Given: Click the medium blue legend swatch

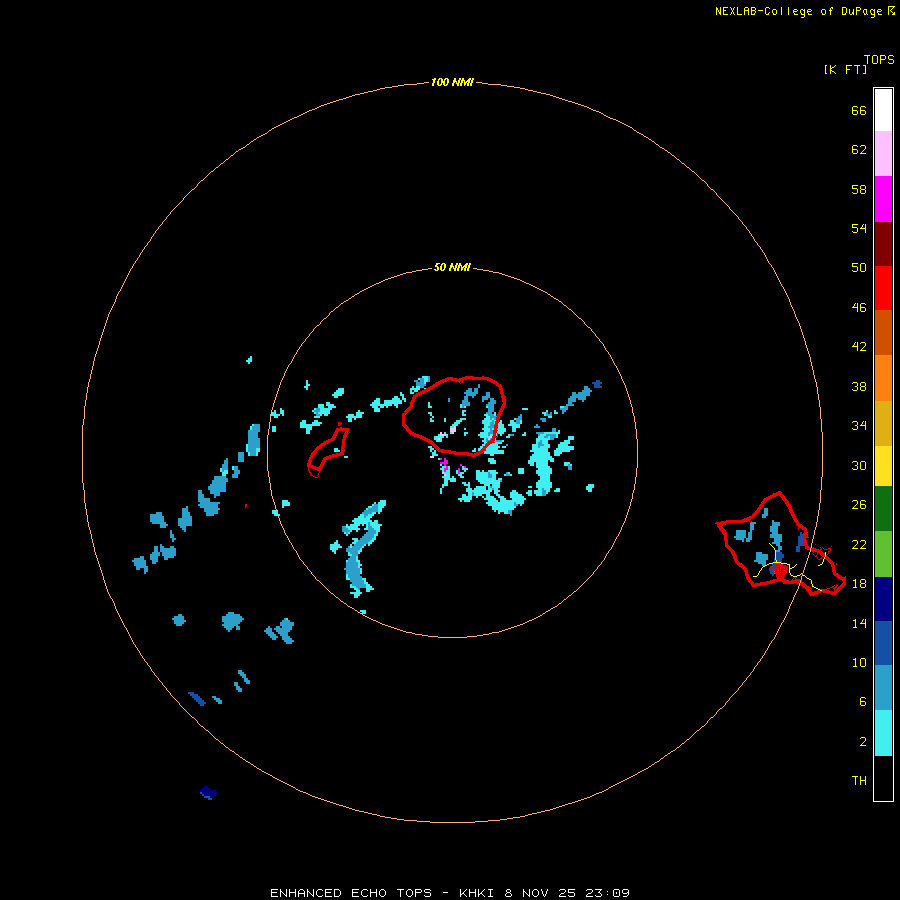Looking at the screenshot, I should tap(883, 643).
